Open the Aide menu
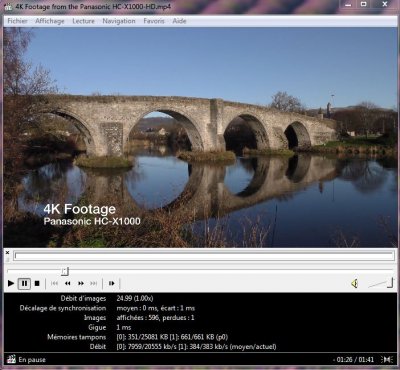Screen dimensions: 400x370 pyautogui.click(x=179, y=21)
